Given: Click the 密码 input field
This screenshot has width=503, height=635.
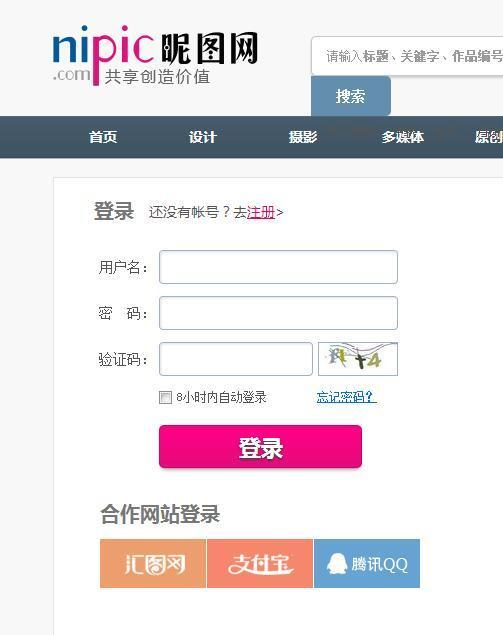Looking at the screenshot, I should pyautogui.click(x=278, y=313).
